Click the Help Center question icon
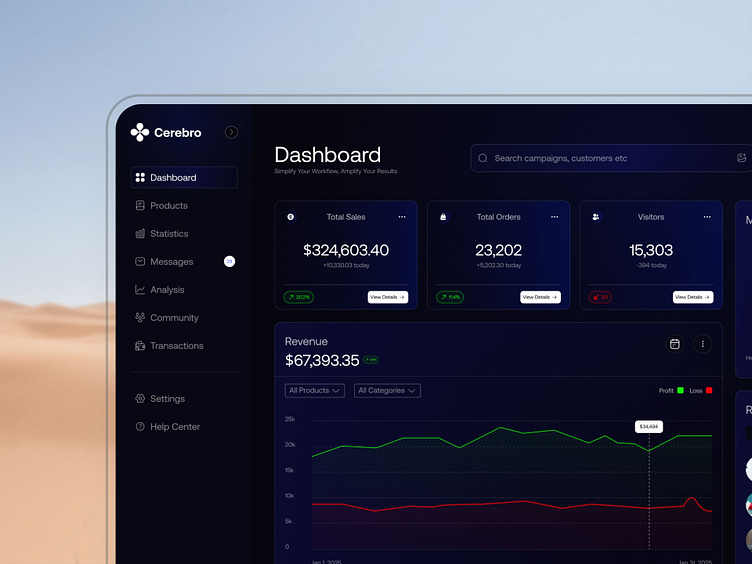The image size is (752, 564). coord(140,426)
